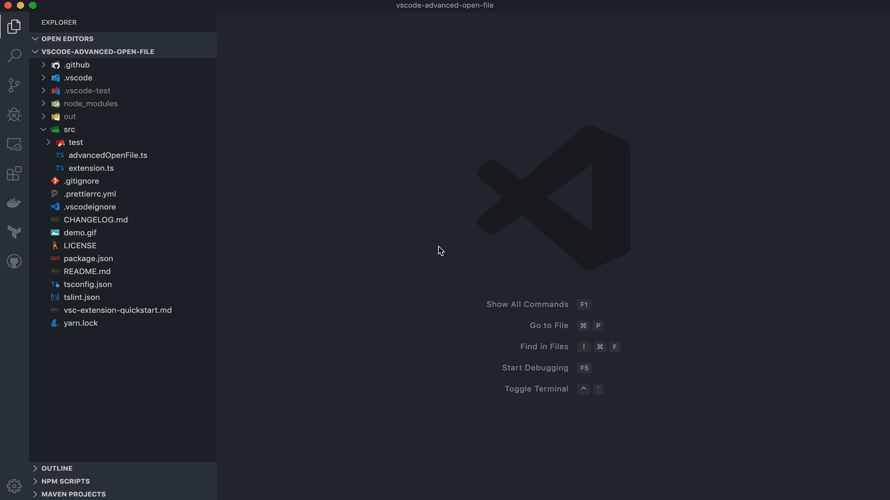Viewport: 890px width, 500px height.
Task: Click the .vscode folder icon
Action: click(x=56, y=78)
